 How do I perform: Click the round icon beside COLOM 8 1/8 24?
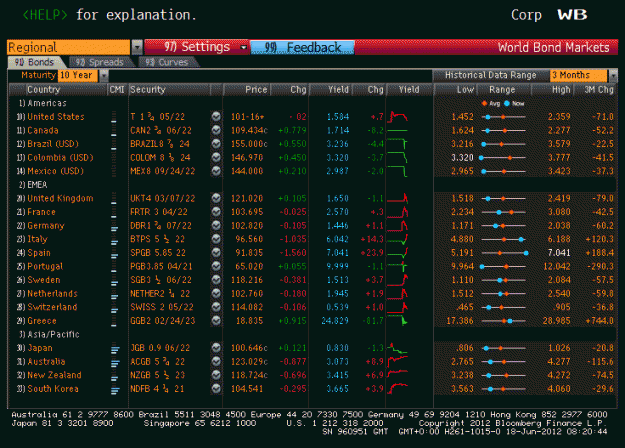click(x=216, y=157)
